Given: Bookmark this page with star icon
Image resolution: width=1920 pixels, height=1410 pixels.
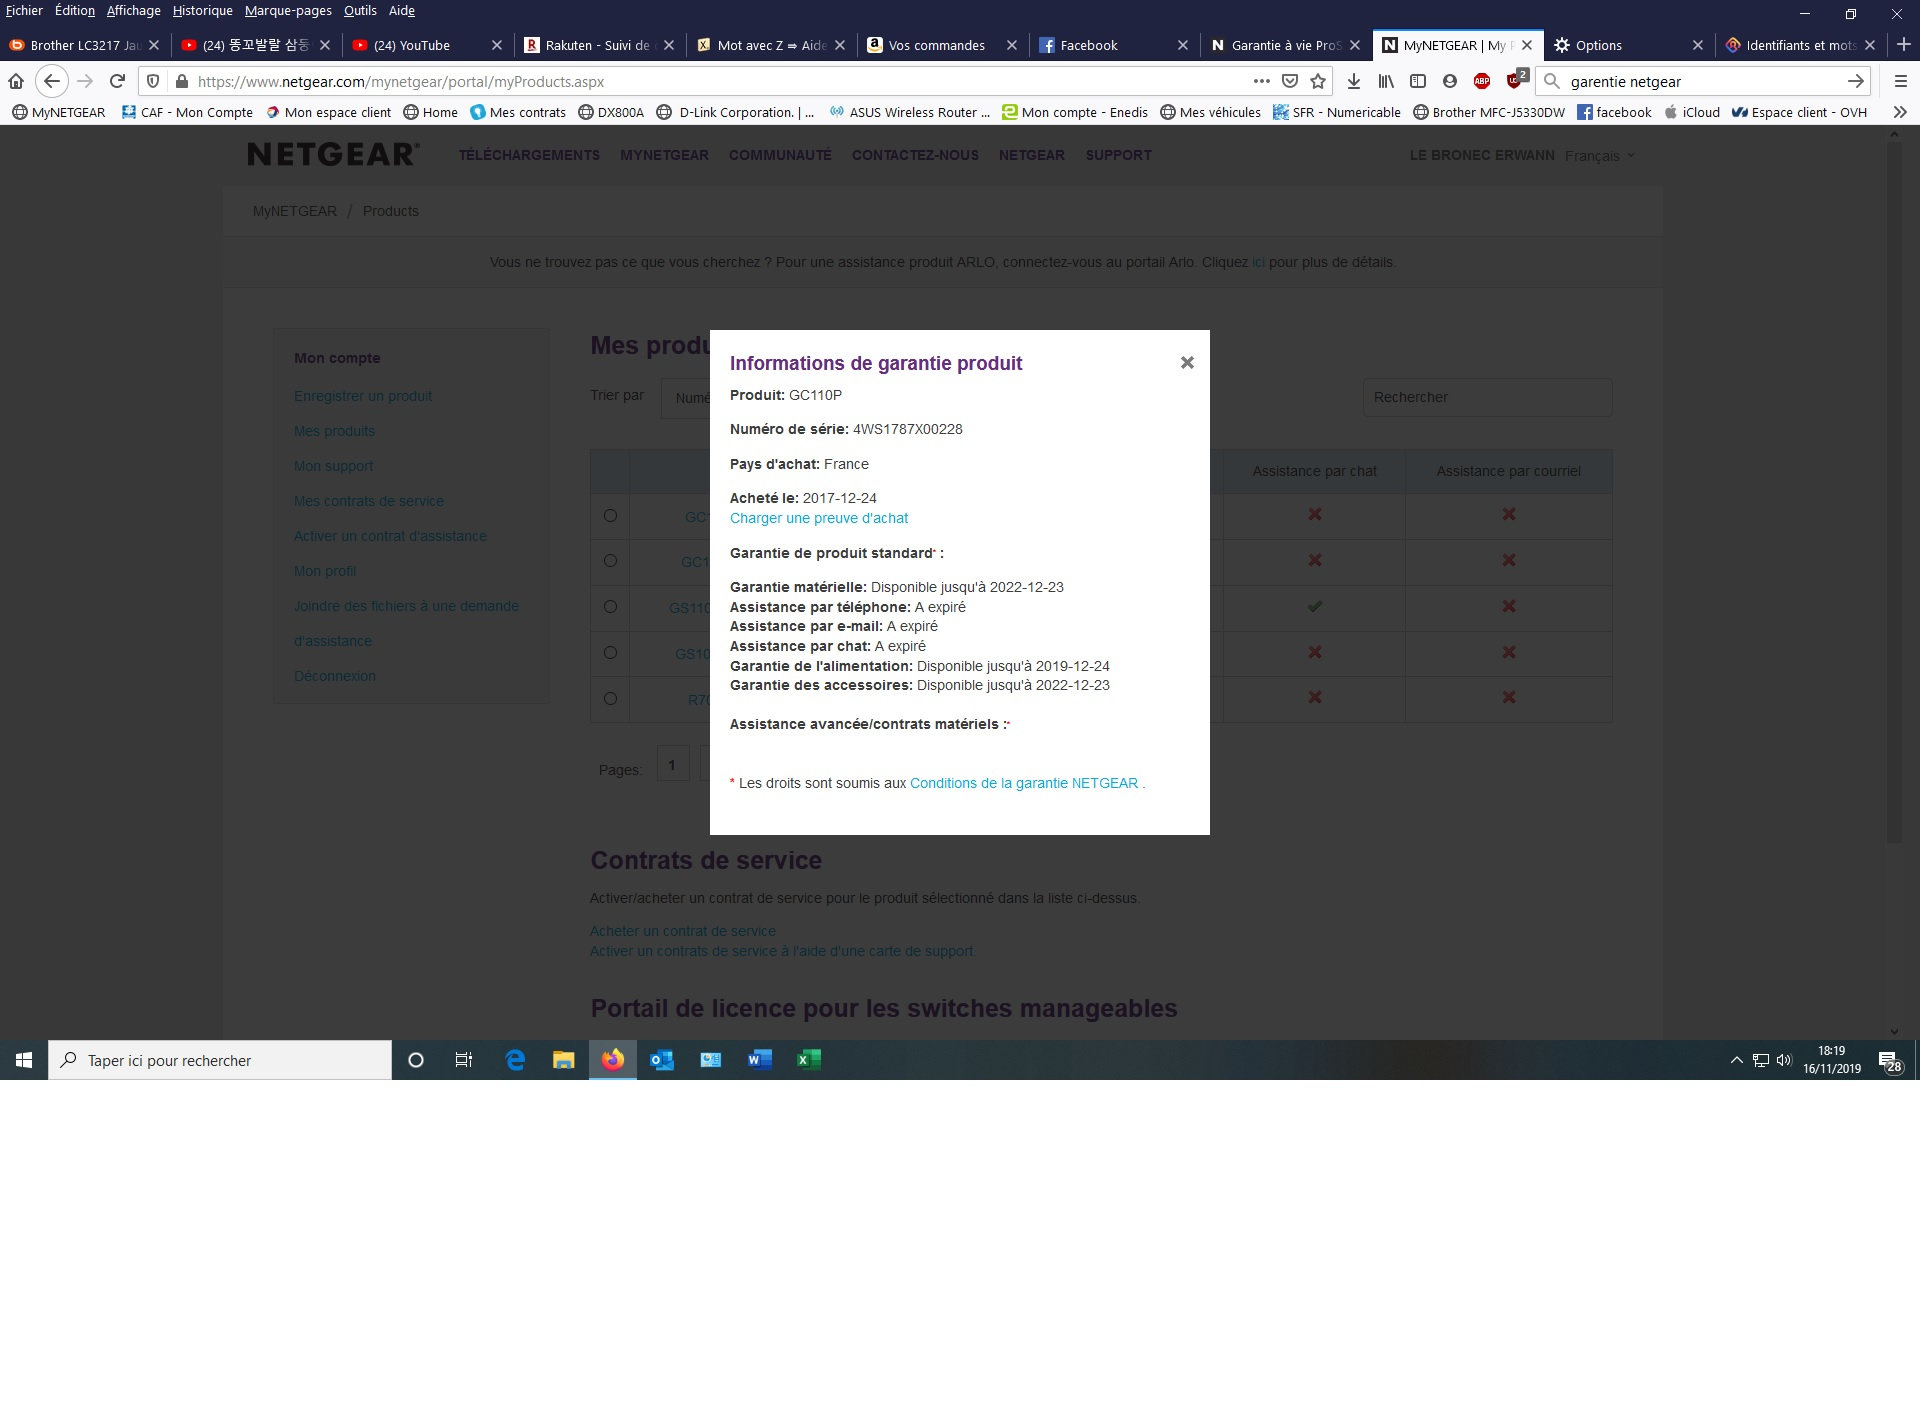Looking at the screenshot, I should tap(1318, 81).
